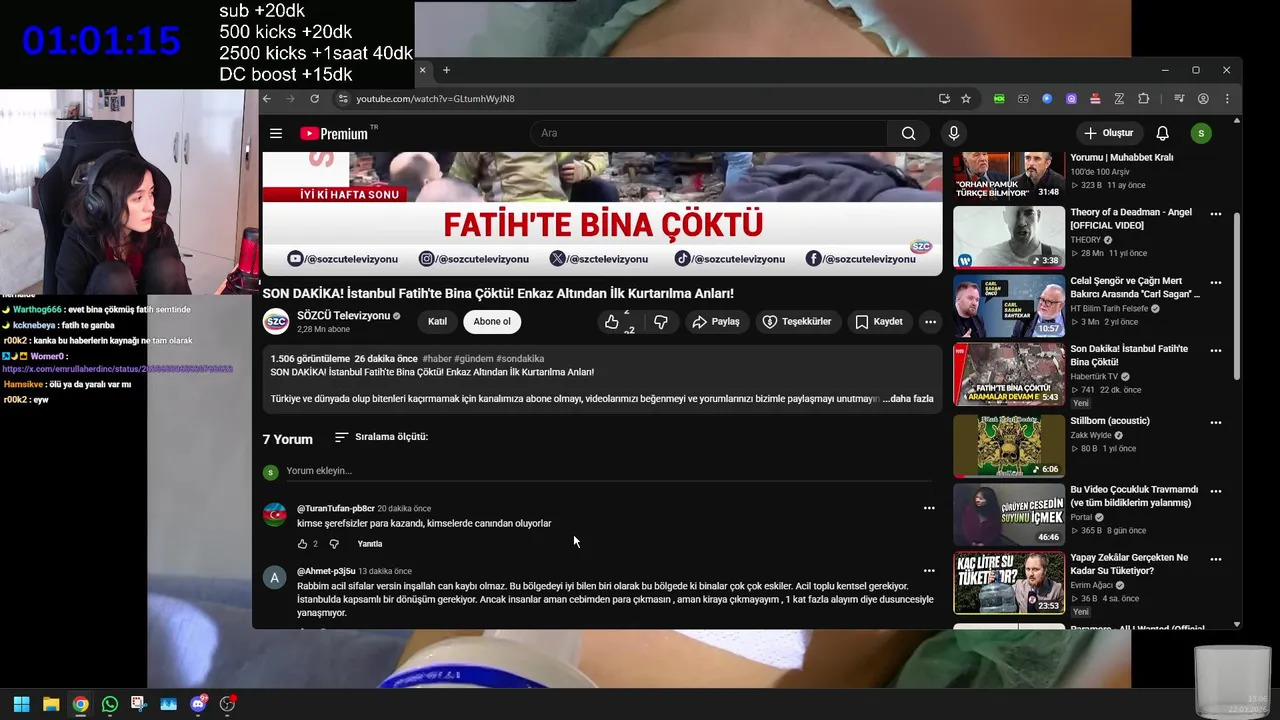Image resolution: width=1280 pixels, height=720 pixels.
Task: Click the Teşekkürler thanks button
Action: (x=797, y=321)
